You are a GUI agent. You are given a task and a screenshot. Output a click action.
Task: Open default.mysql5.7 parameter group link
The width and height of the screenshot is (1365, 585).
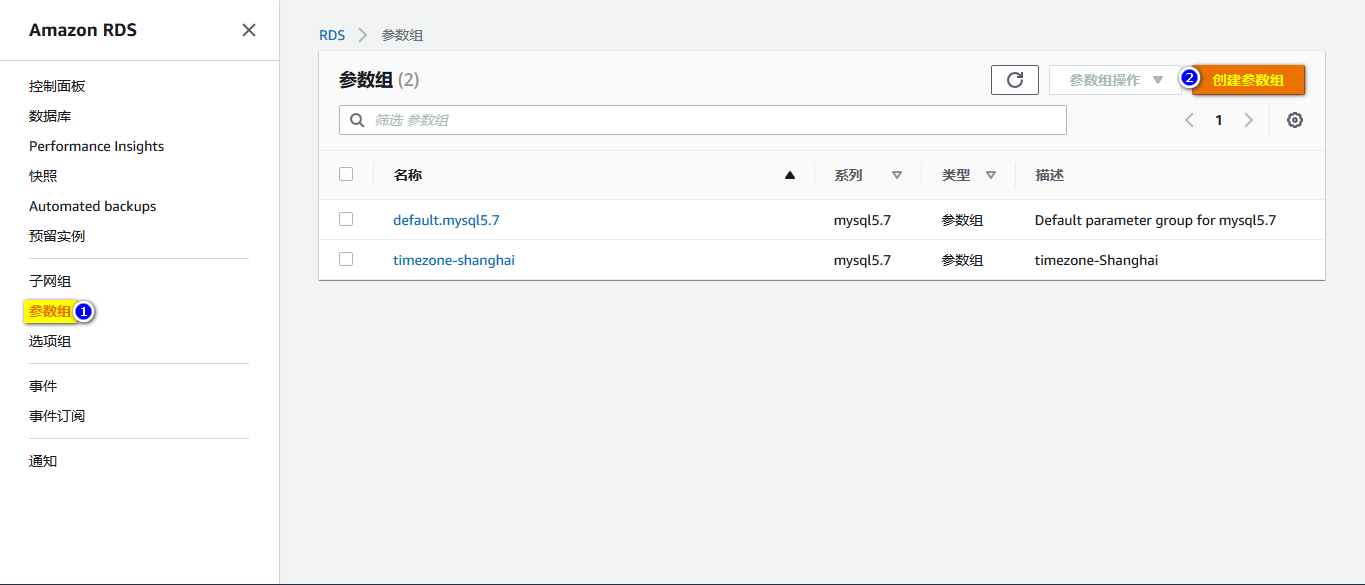tap(446, 220)
